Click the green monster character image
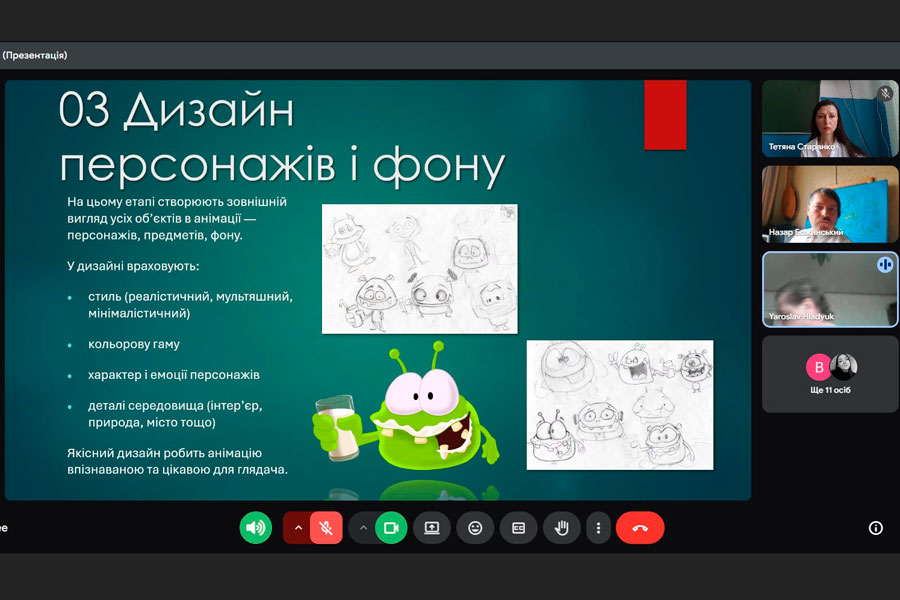Viewport: 900px width, 600px height. coord(406,405)
